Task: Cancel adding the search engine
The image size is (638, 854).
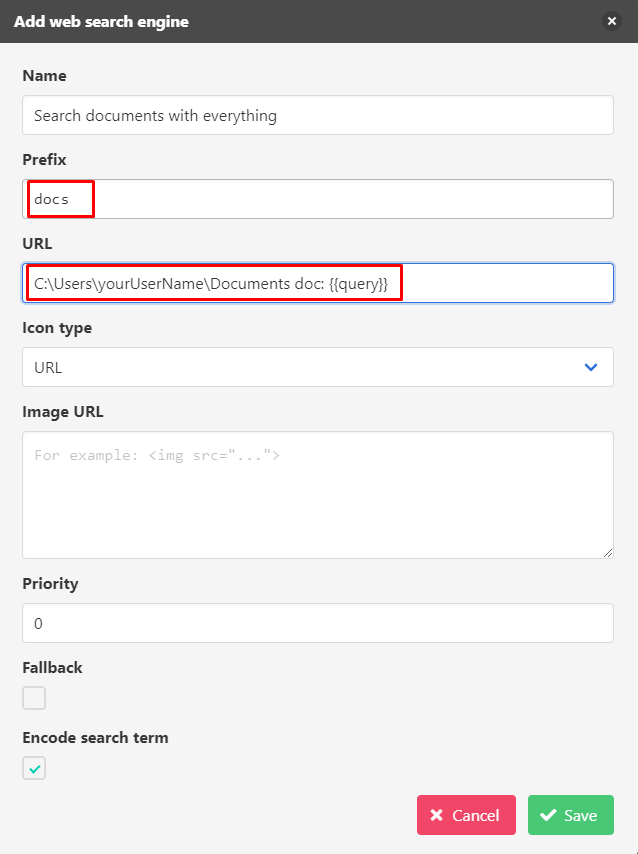Action: click(x=466, y=815)
